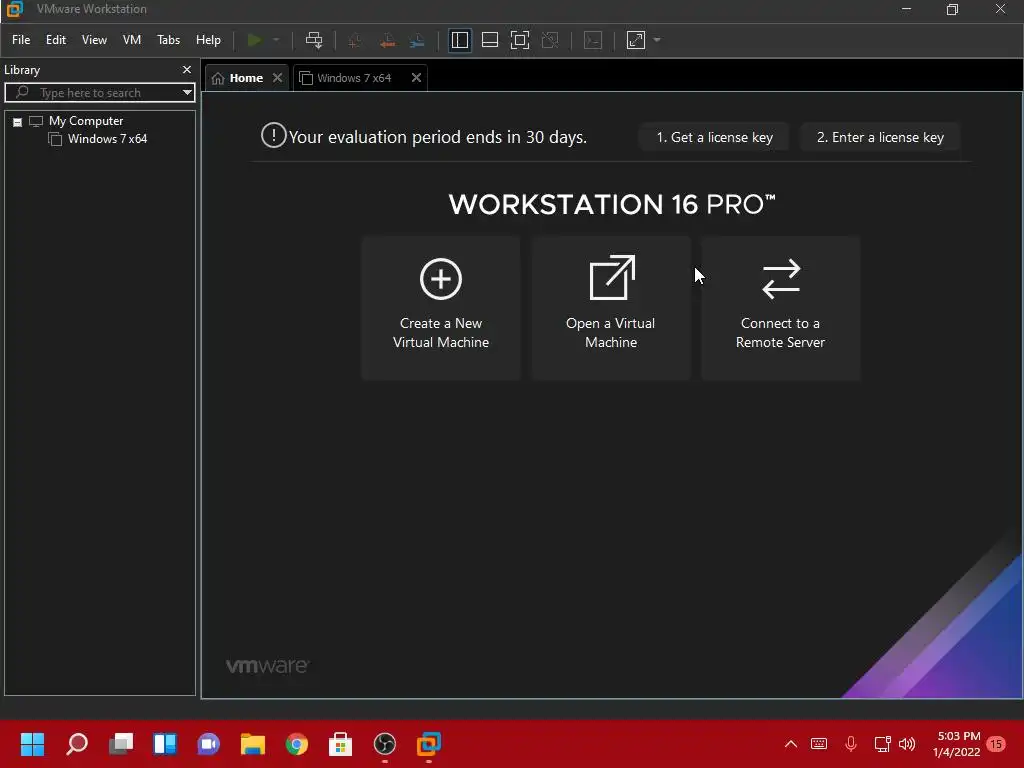Open the Edit menu
Viewport: 1024px width, 768px height.
point(56,40)
